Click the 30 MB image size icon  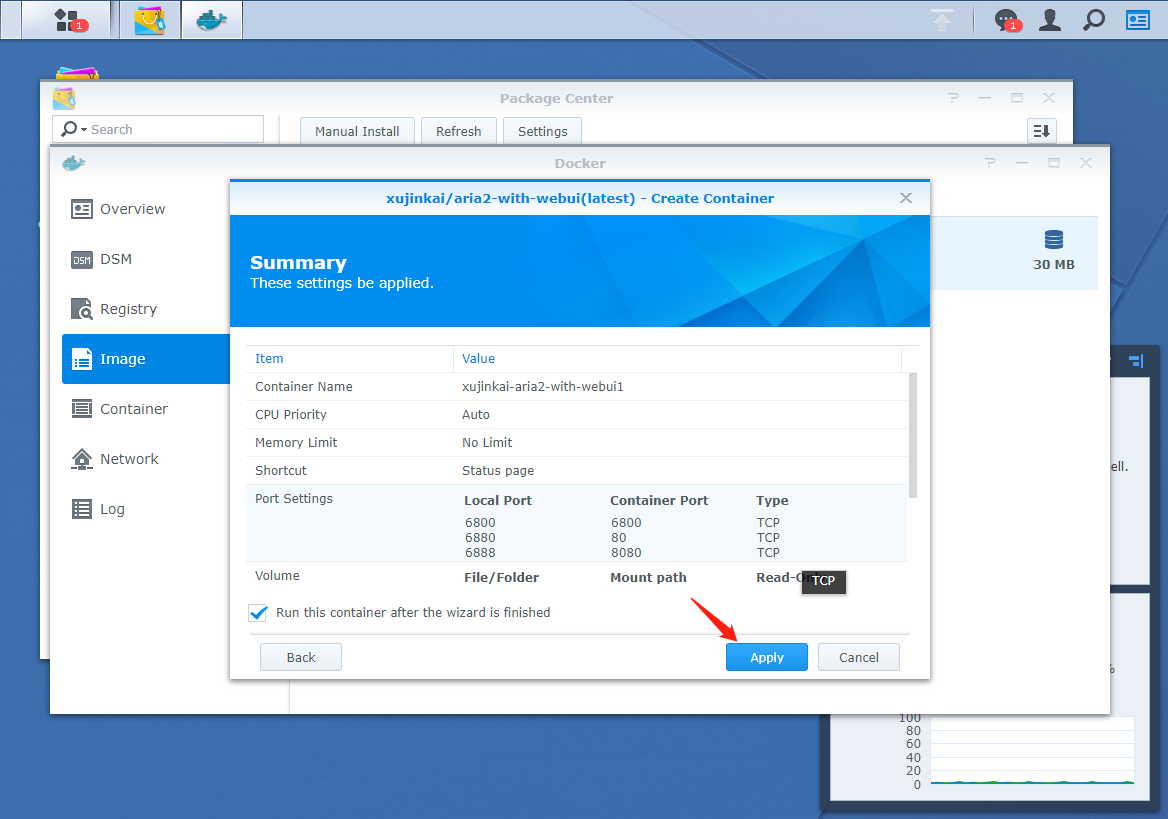coord(1053,239)
